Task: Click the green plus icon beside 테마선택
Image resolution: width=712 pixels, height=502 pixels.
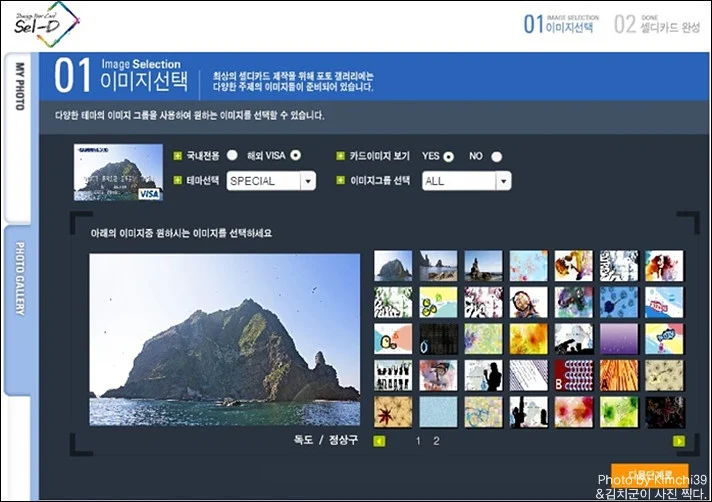Action: (178, 180)
